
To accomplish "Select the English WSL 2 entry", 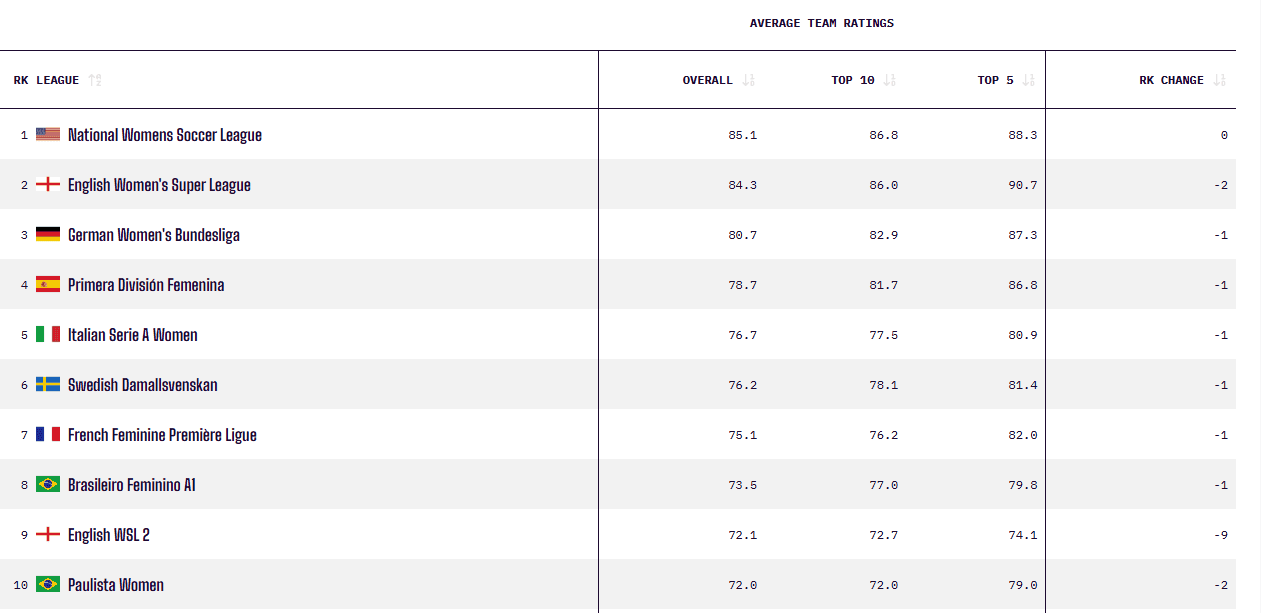I will [109, 535].
